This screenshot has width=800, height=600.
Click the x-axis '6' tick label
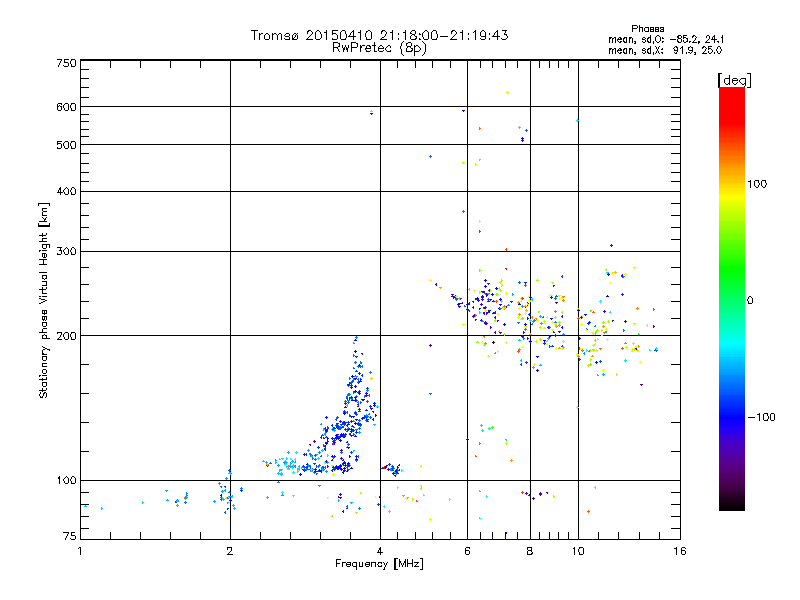[x=467, y=551]
